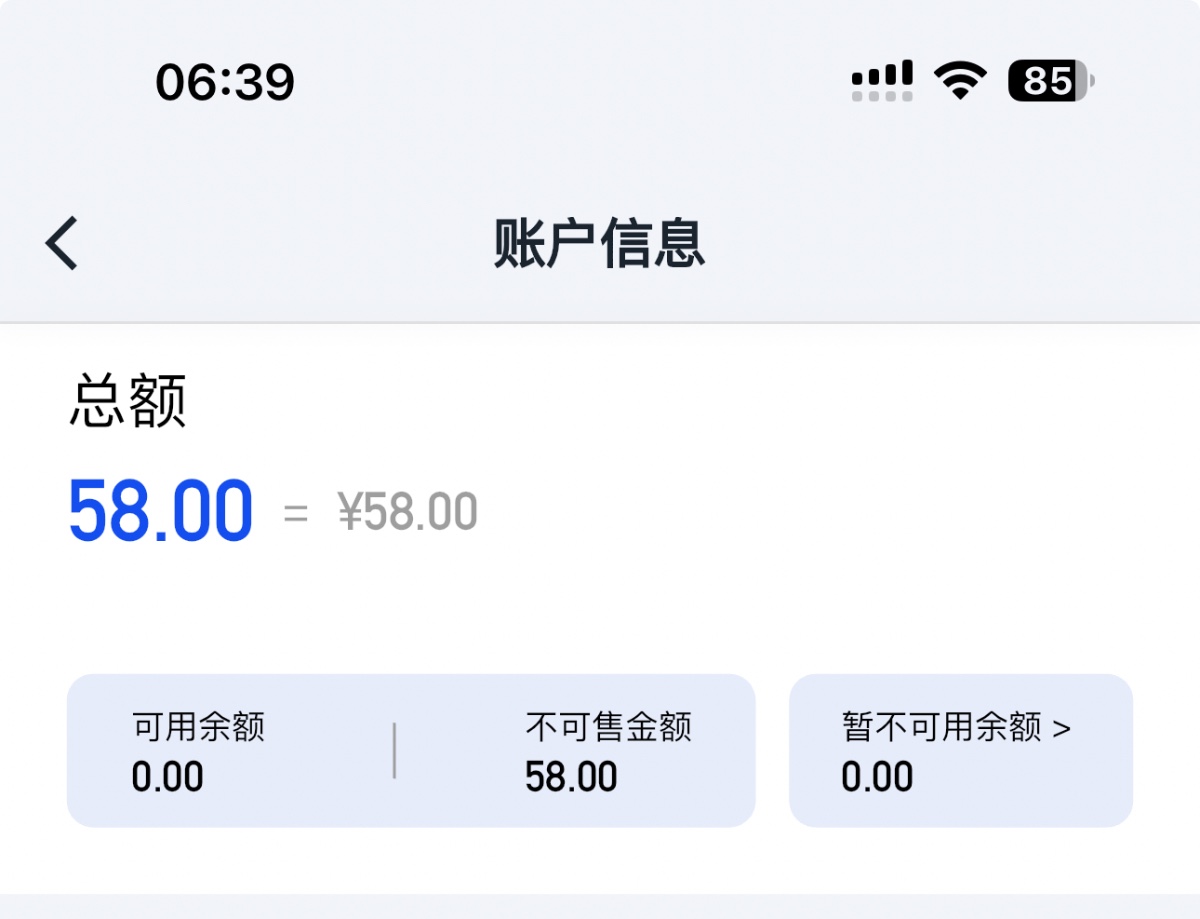The width and height of the screenshot is (1200, 919).
Task: Tap the 0.00 value under 暂不可用余额
Action: pos(877,777)
